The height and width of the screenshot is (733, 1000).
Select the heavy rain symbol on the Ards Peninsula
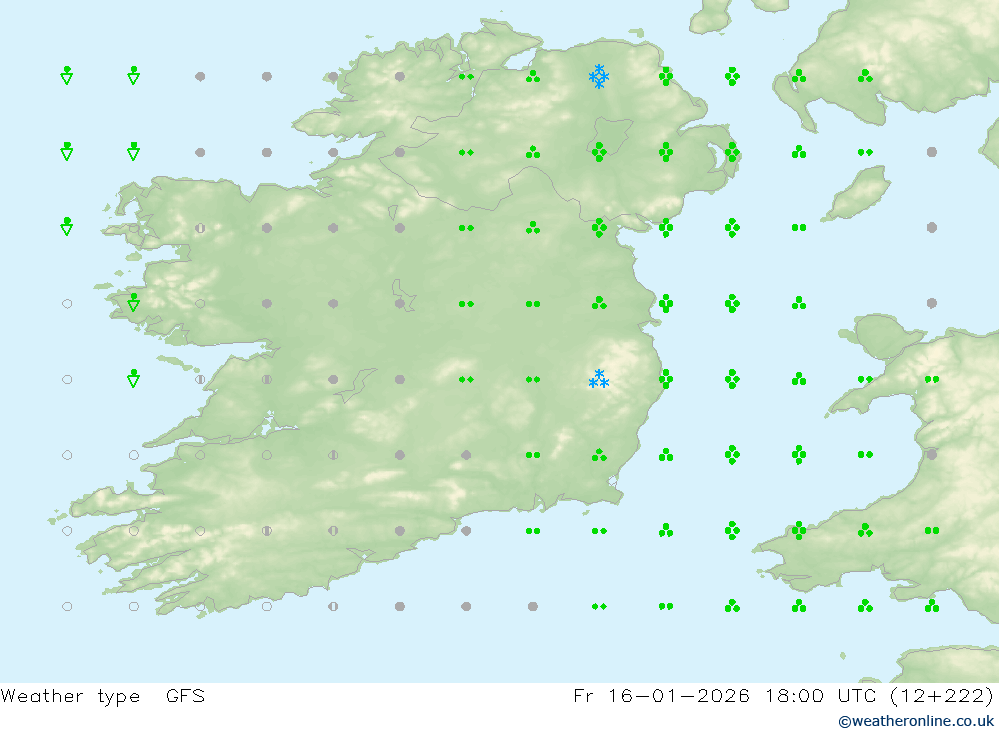click(x=732, y=152)
